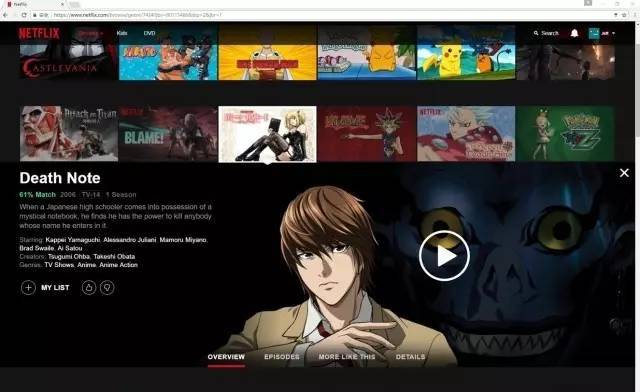Image resolution: width=640 pixels, height=392 pixels.
Task: Close the Death Note details panel
Action: 624,173
